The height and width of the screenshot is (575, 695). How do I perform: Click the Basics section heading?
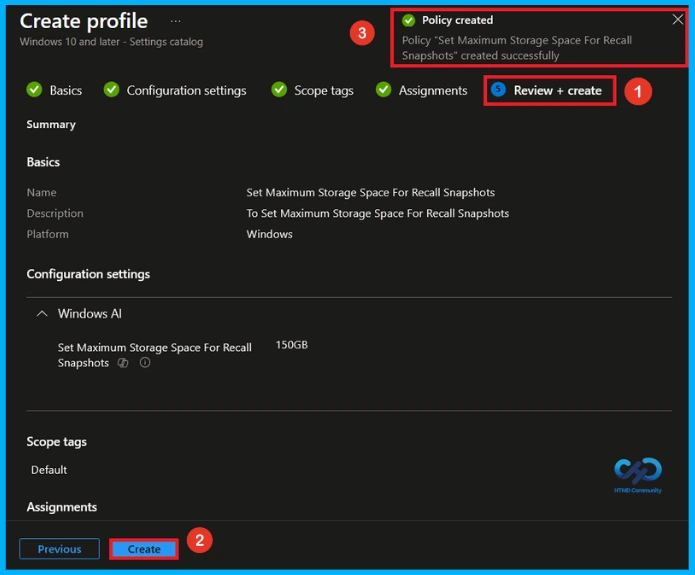[43, 162]
